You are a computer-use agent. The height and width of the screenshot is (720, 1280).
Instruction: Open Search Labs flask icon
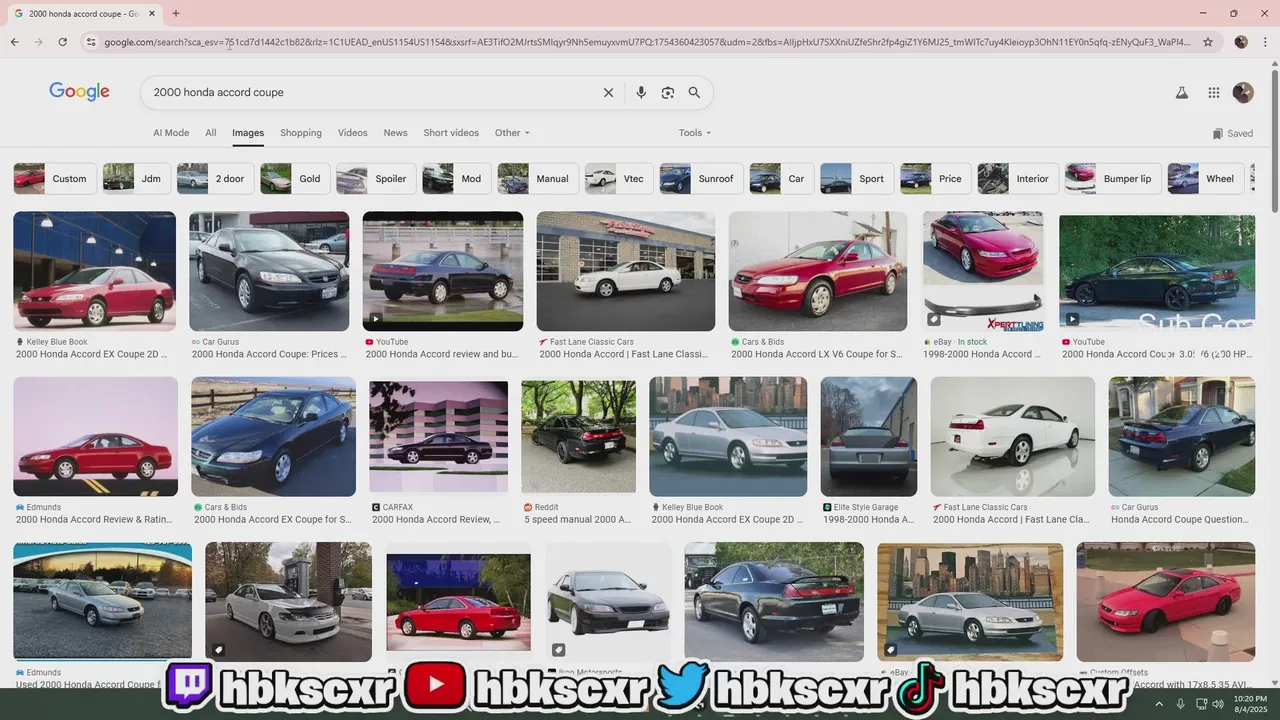1181,92
